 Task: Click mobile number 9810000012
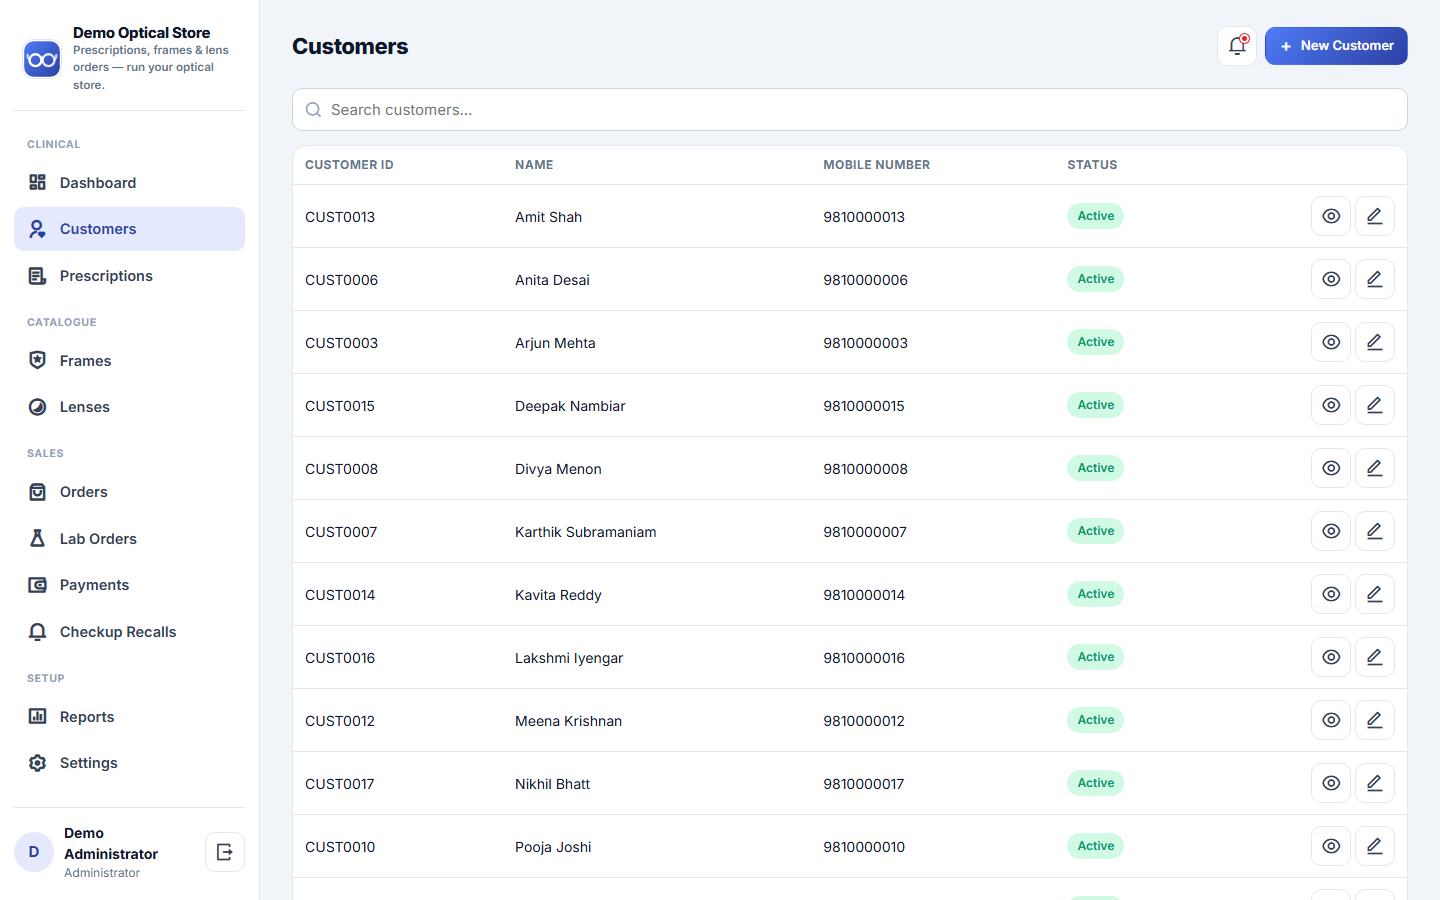click(x=864, y=721)
